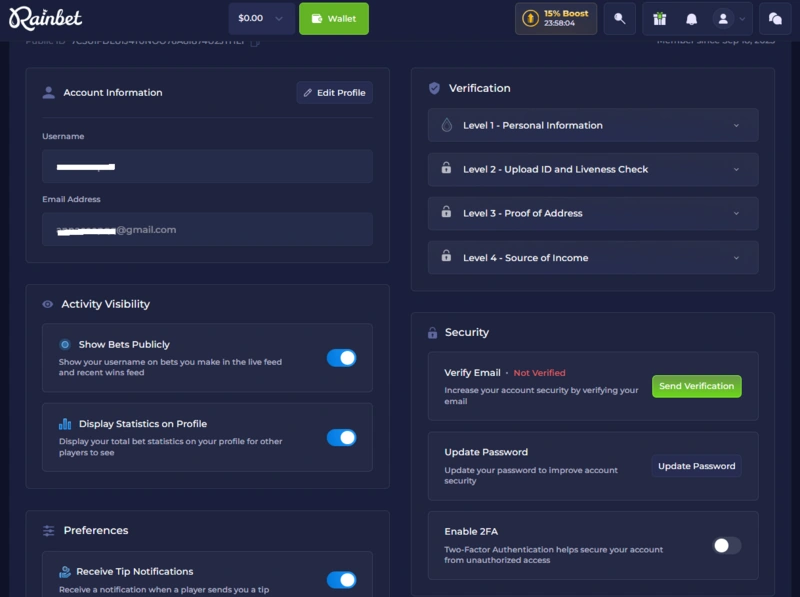Click the profile avatar icon
Image resolution: width=800 pixels, height=597 pixels.
point(723,18)
